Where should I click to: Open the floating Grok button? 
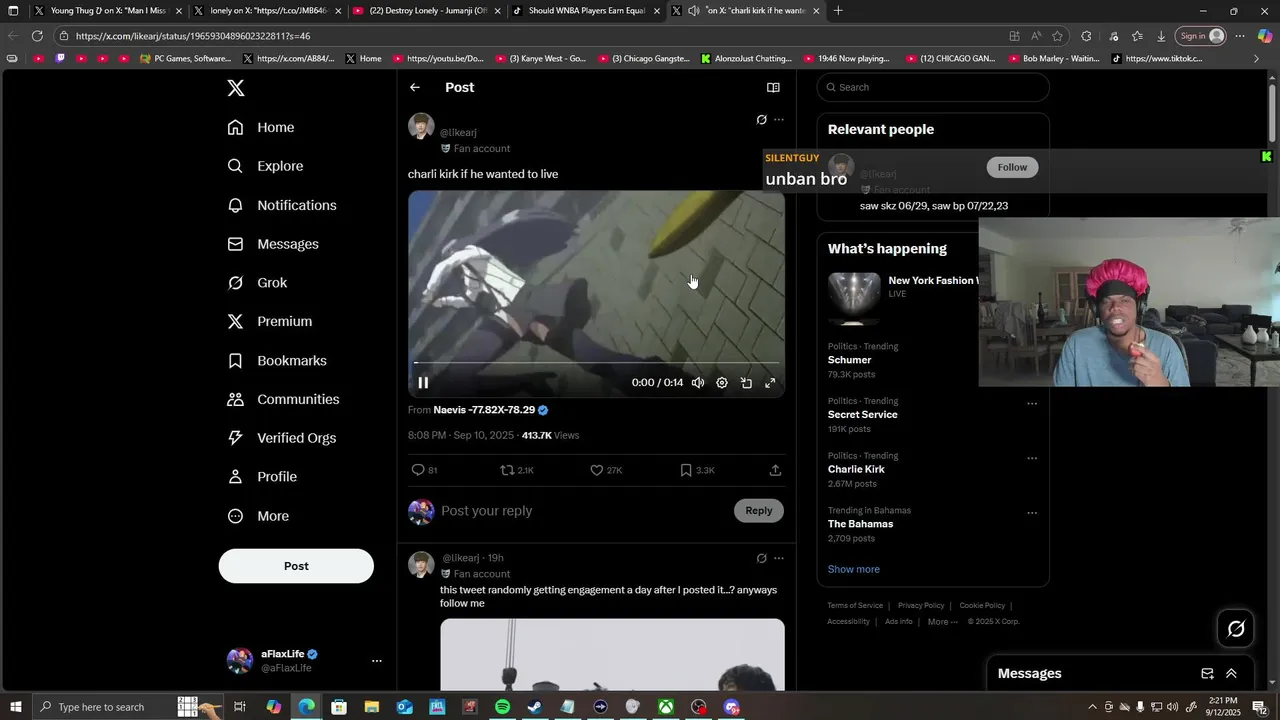[1236, 629]
